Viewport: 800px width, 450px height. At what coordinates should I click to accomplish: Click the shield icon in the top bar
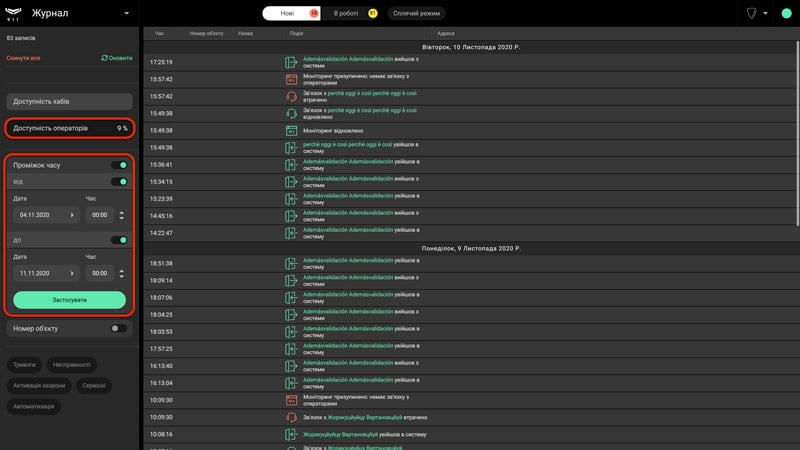tap(751, 13)
